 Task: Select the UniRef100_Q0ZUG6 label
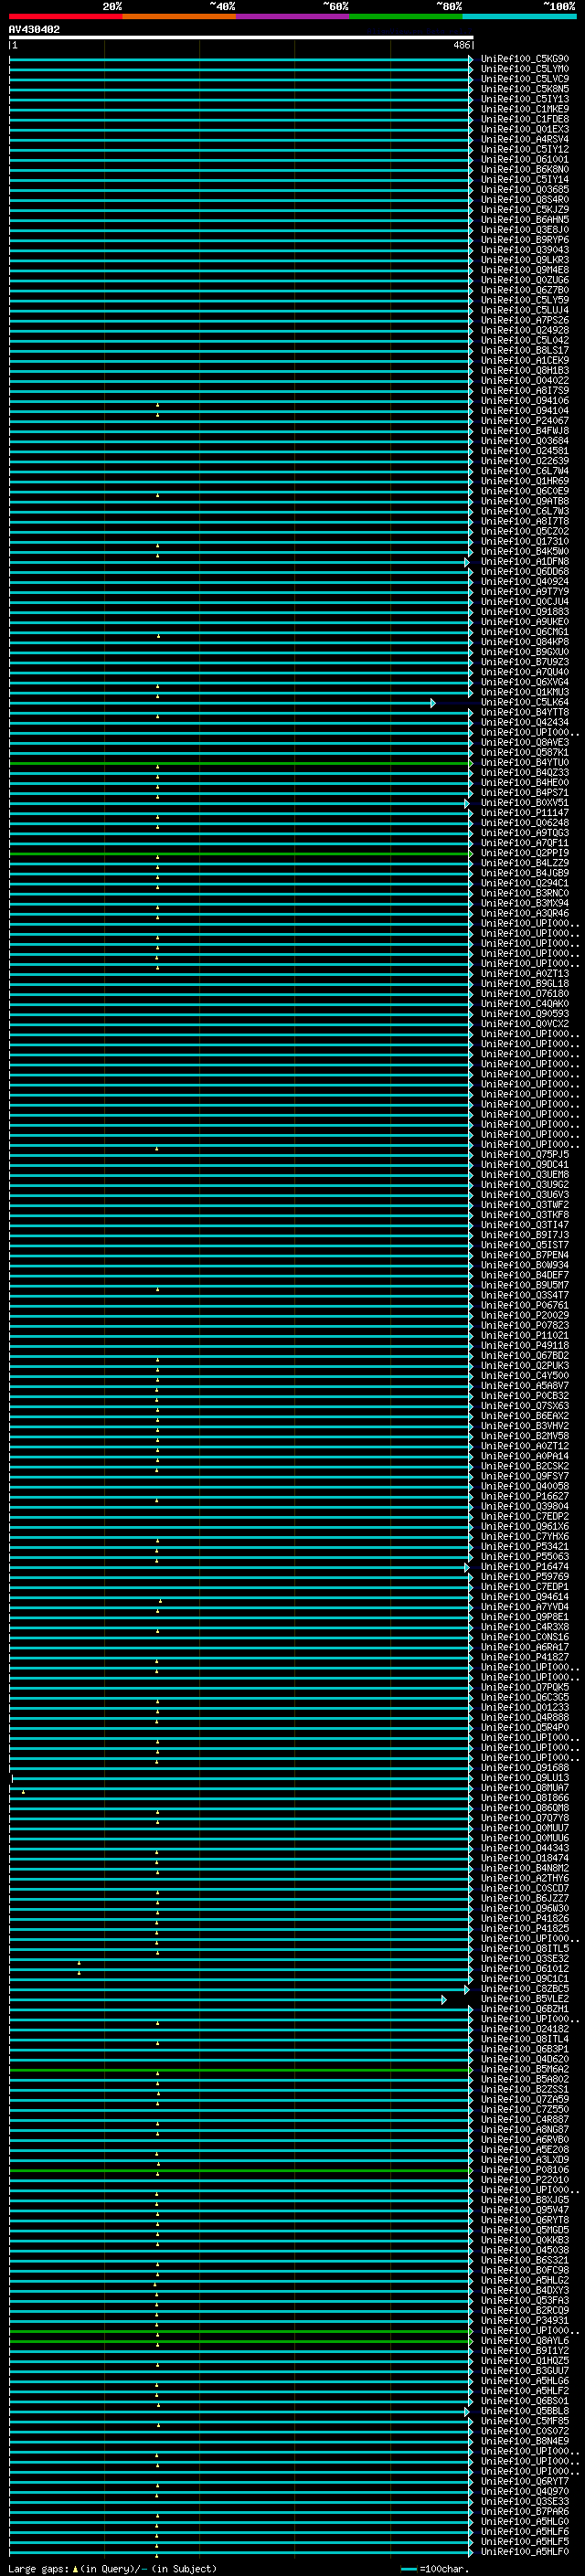(525, 280)
